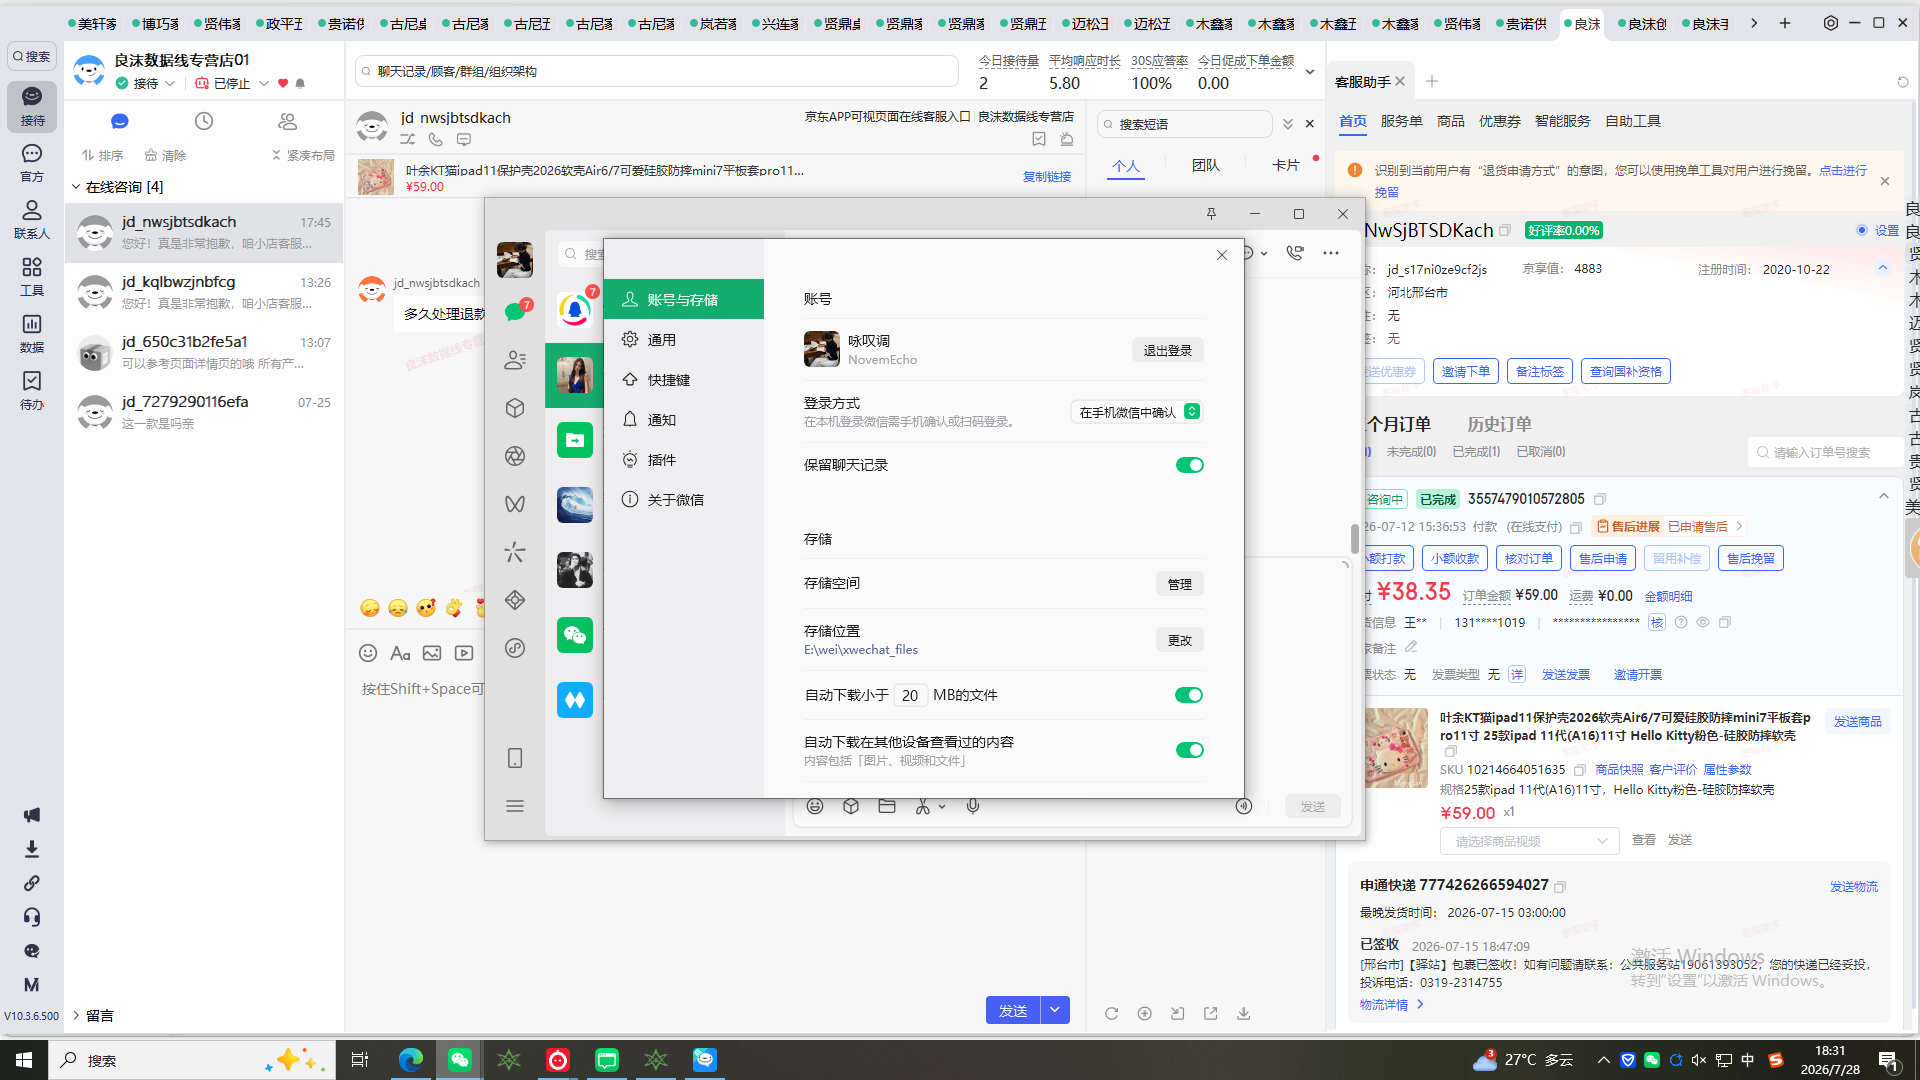Image resolution: width=1920 pixels, height=1080 pixels.
Task: Open 联系人 in the JD left sidebar
Action: pyautogui.click(x=32, y=220)
